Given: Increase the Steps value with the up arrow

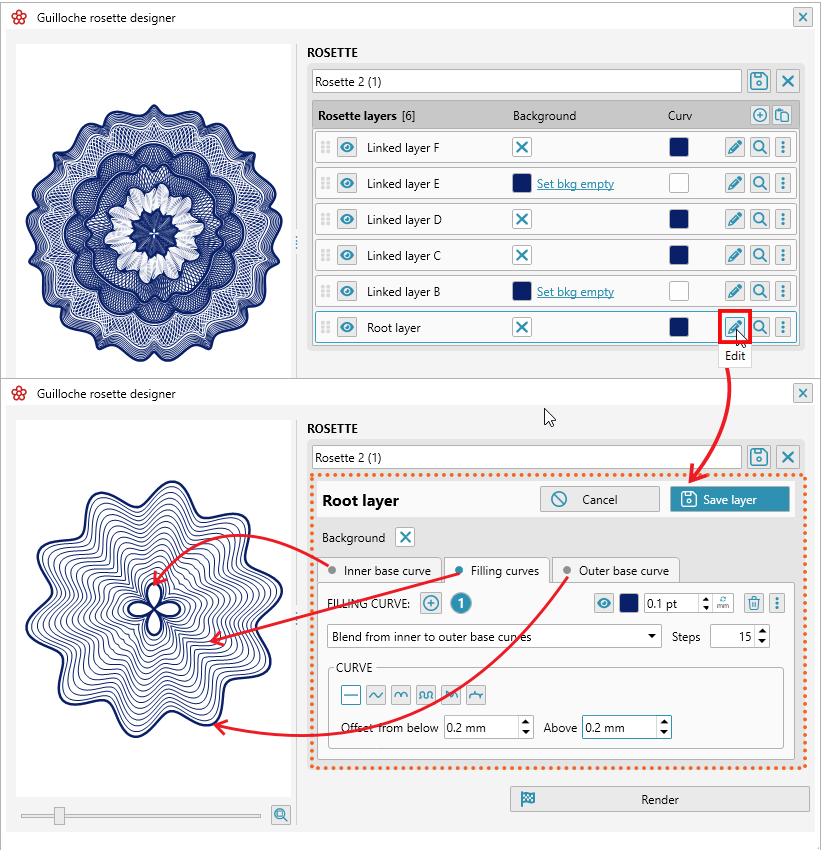Looking at the screenshot, I should [762, 631].
